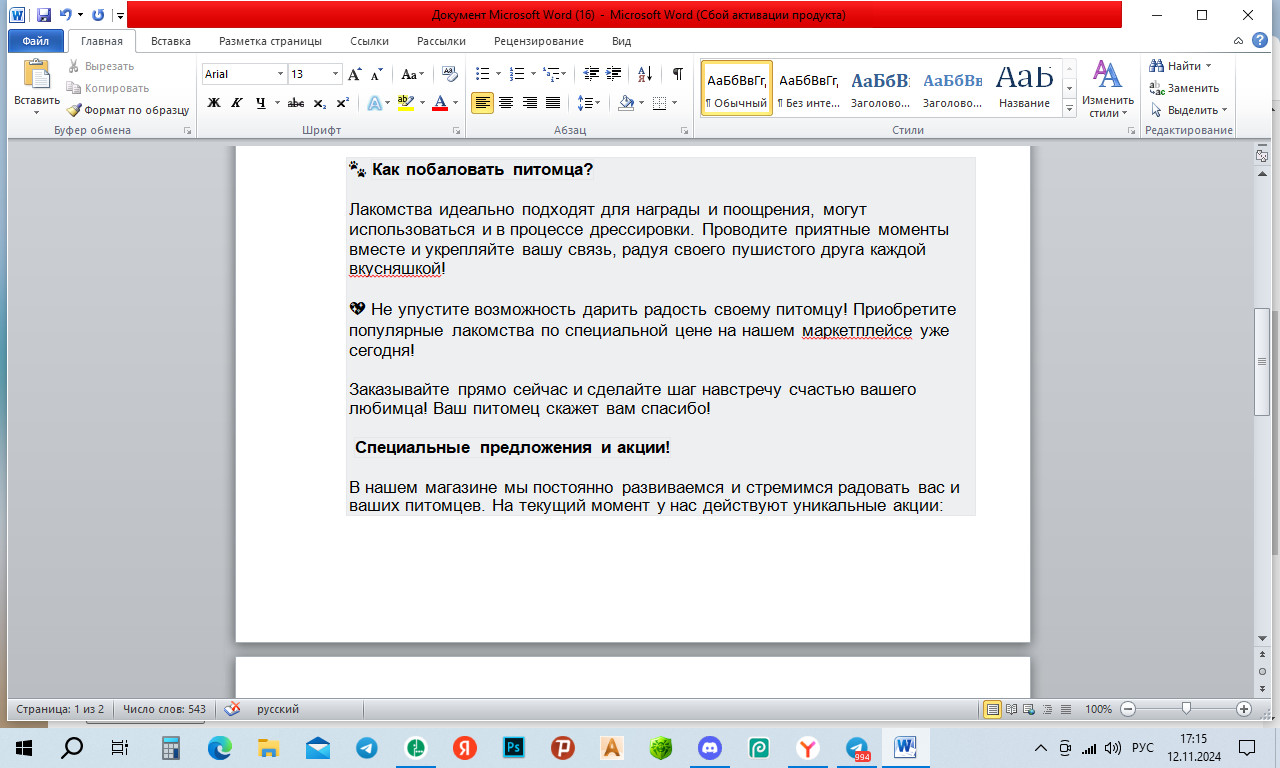Open the line spacing dropdown
Screen dimensions: 1280x768
(590, 103)
